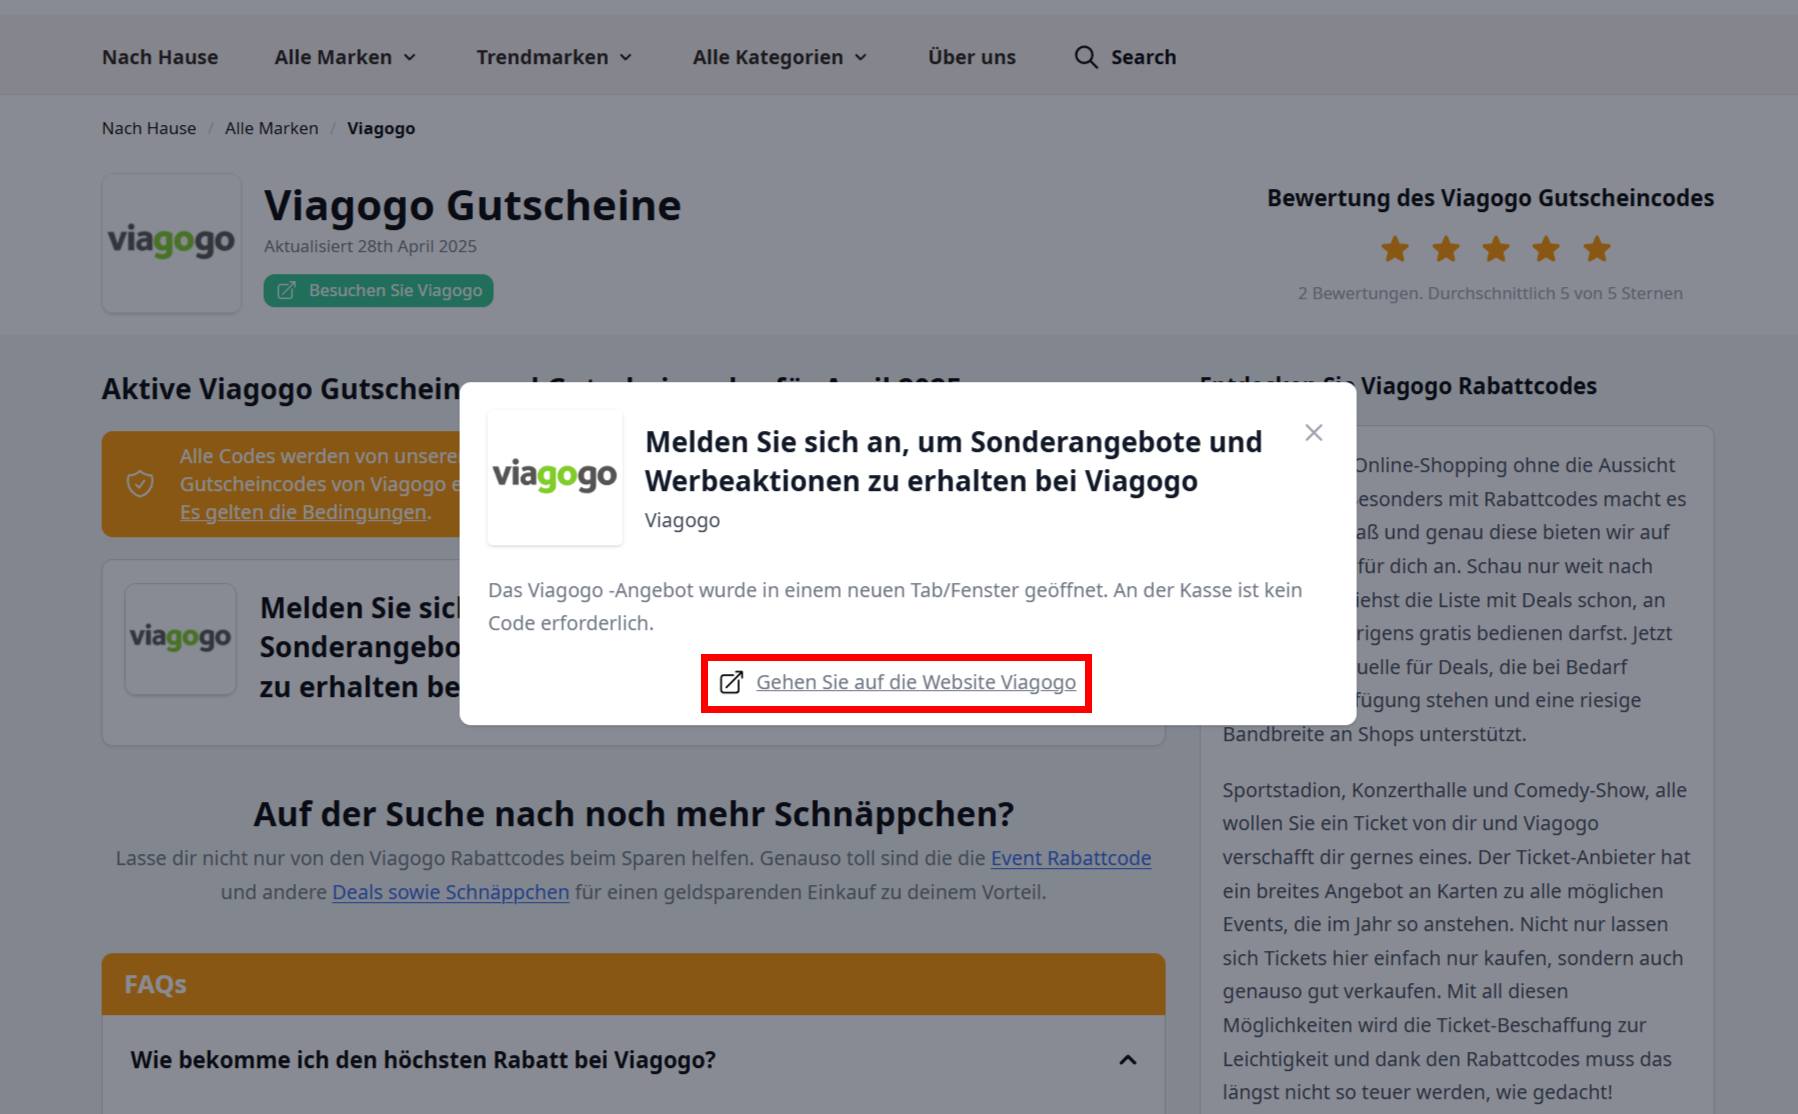The height and width of the screenshot is (1114, 1798).
Task: Open the Deals sowie Schnäppchen link
Action: (451, 892)
